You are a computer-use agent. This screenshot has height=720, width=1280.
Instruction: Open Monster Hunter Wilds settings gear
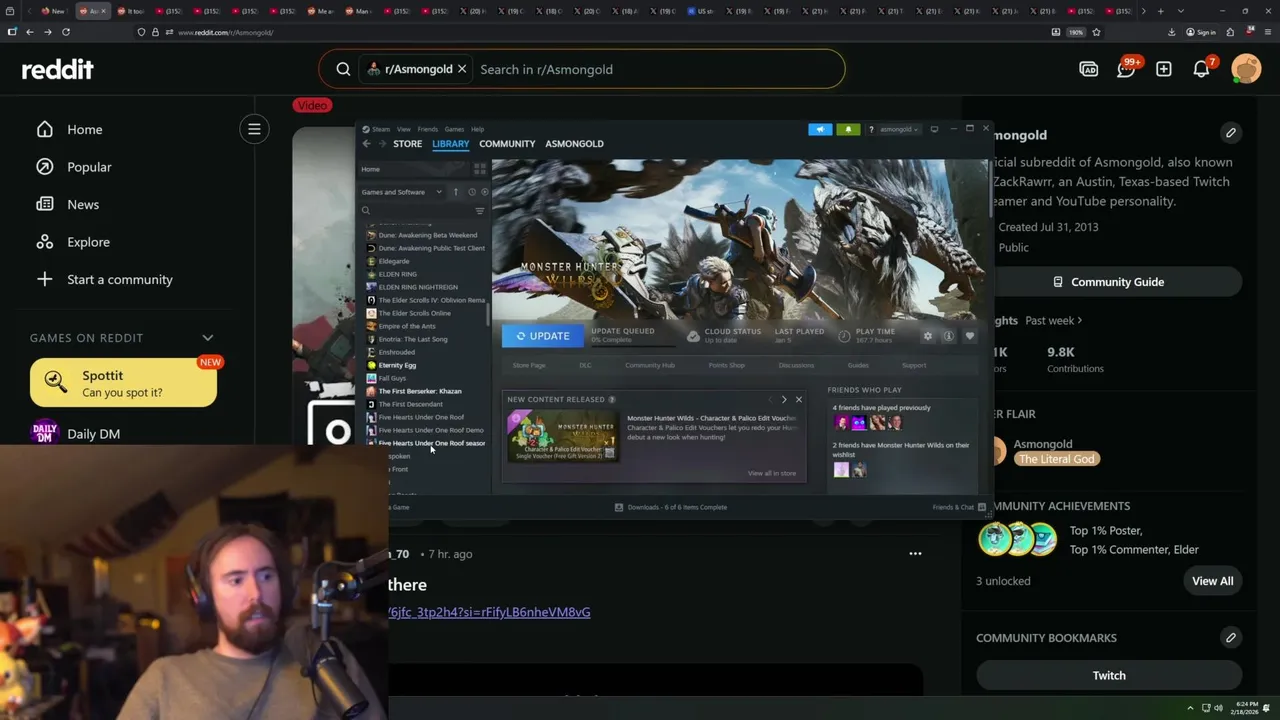coord(927,336)
